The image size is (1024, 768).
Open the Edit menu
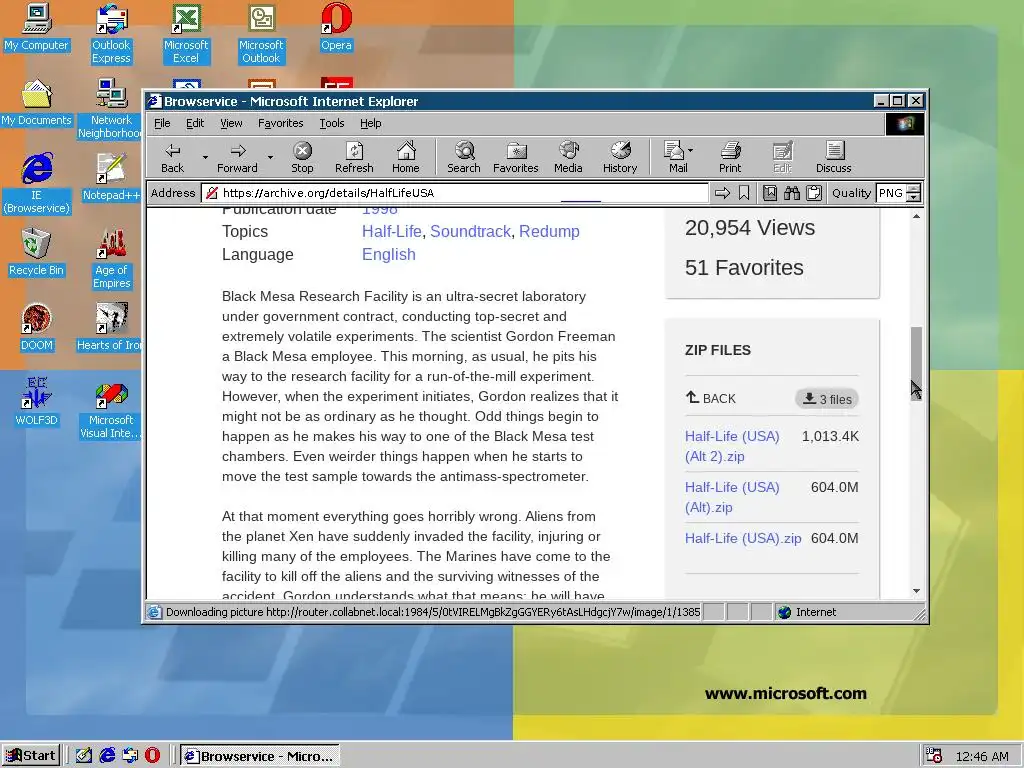(195, 123)
